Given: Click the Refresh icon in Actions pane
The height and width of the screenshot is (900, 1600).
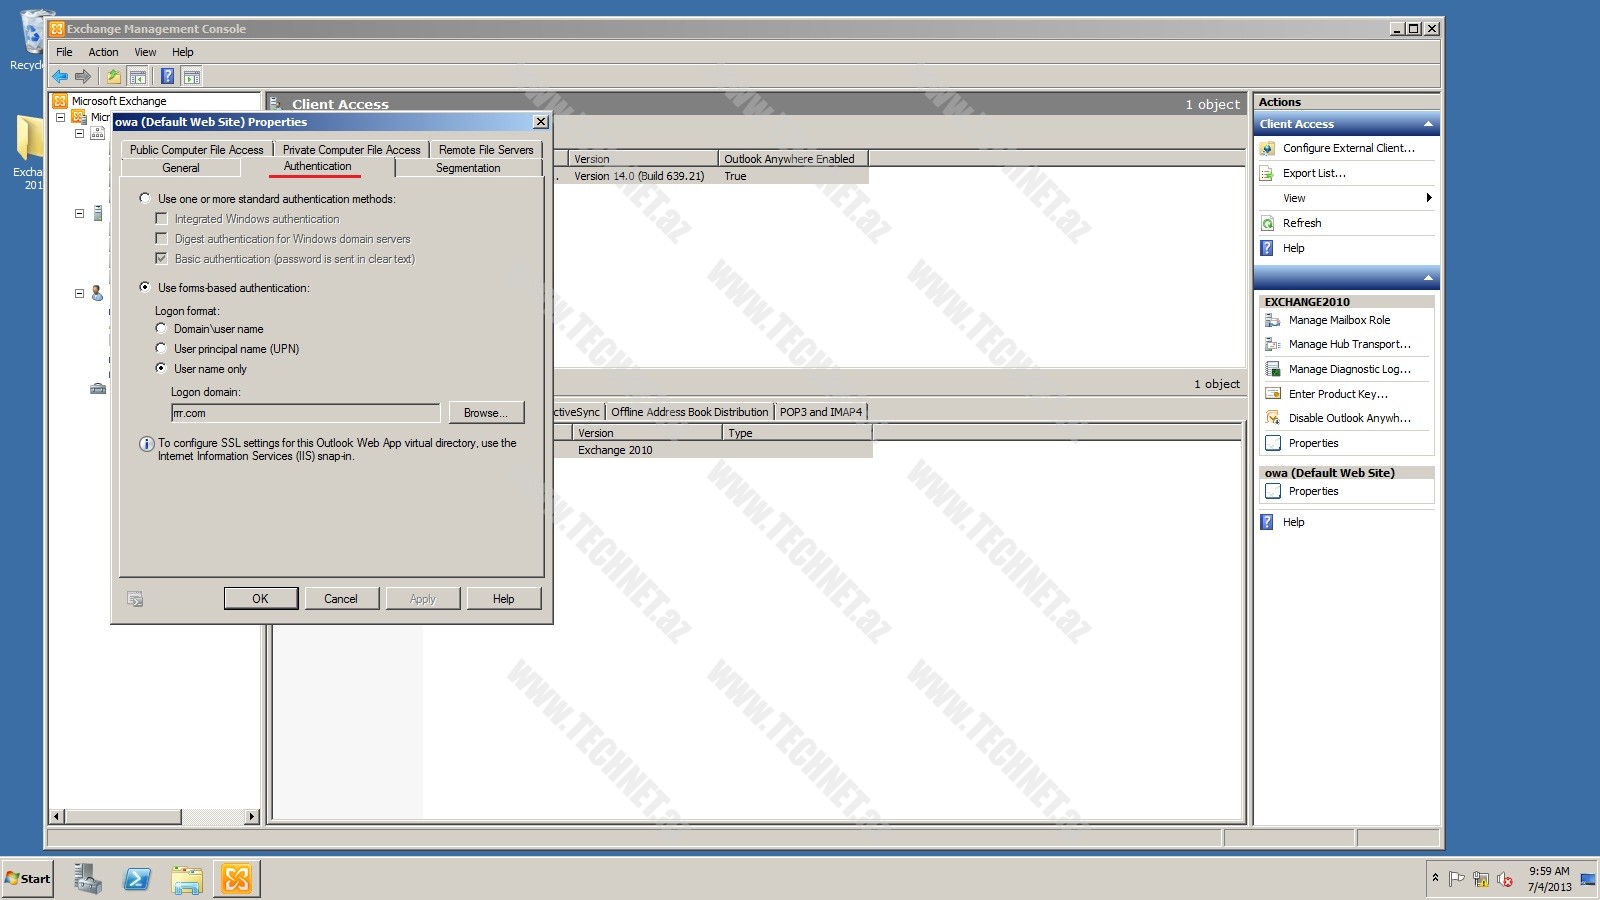Looking at the screenshot, I should tap(1267, 223).
